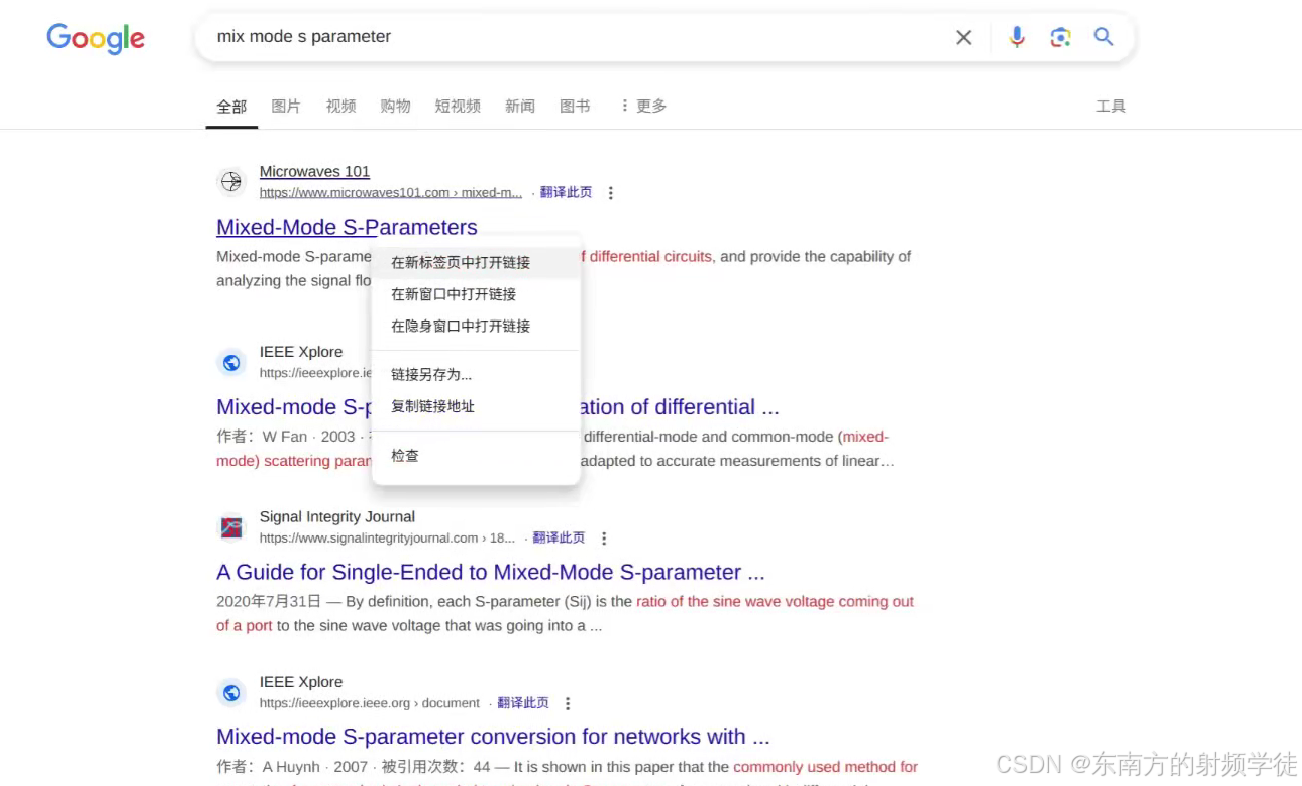Image resolution: width=1302 pixels, height=786 pixels.
Task: Click the Signal Integrity Journal site name
Action: (337, 517)
